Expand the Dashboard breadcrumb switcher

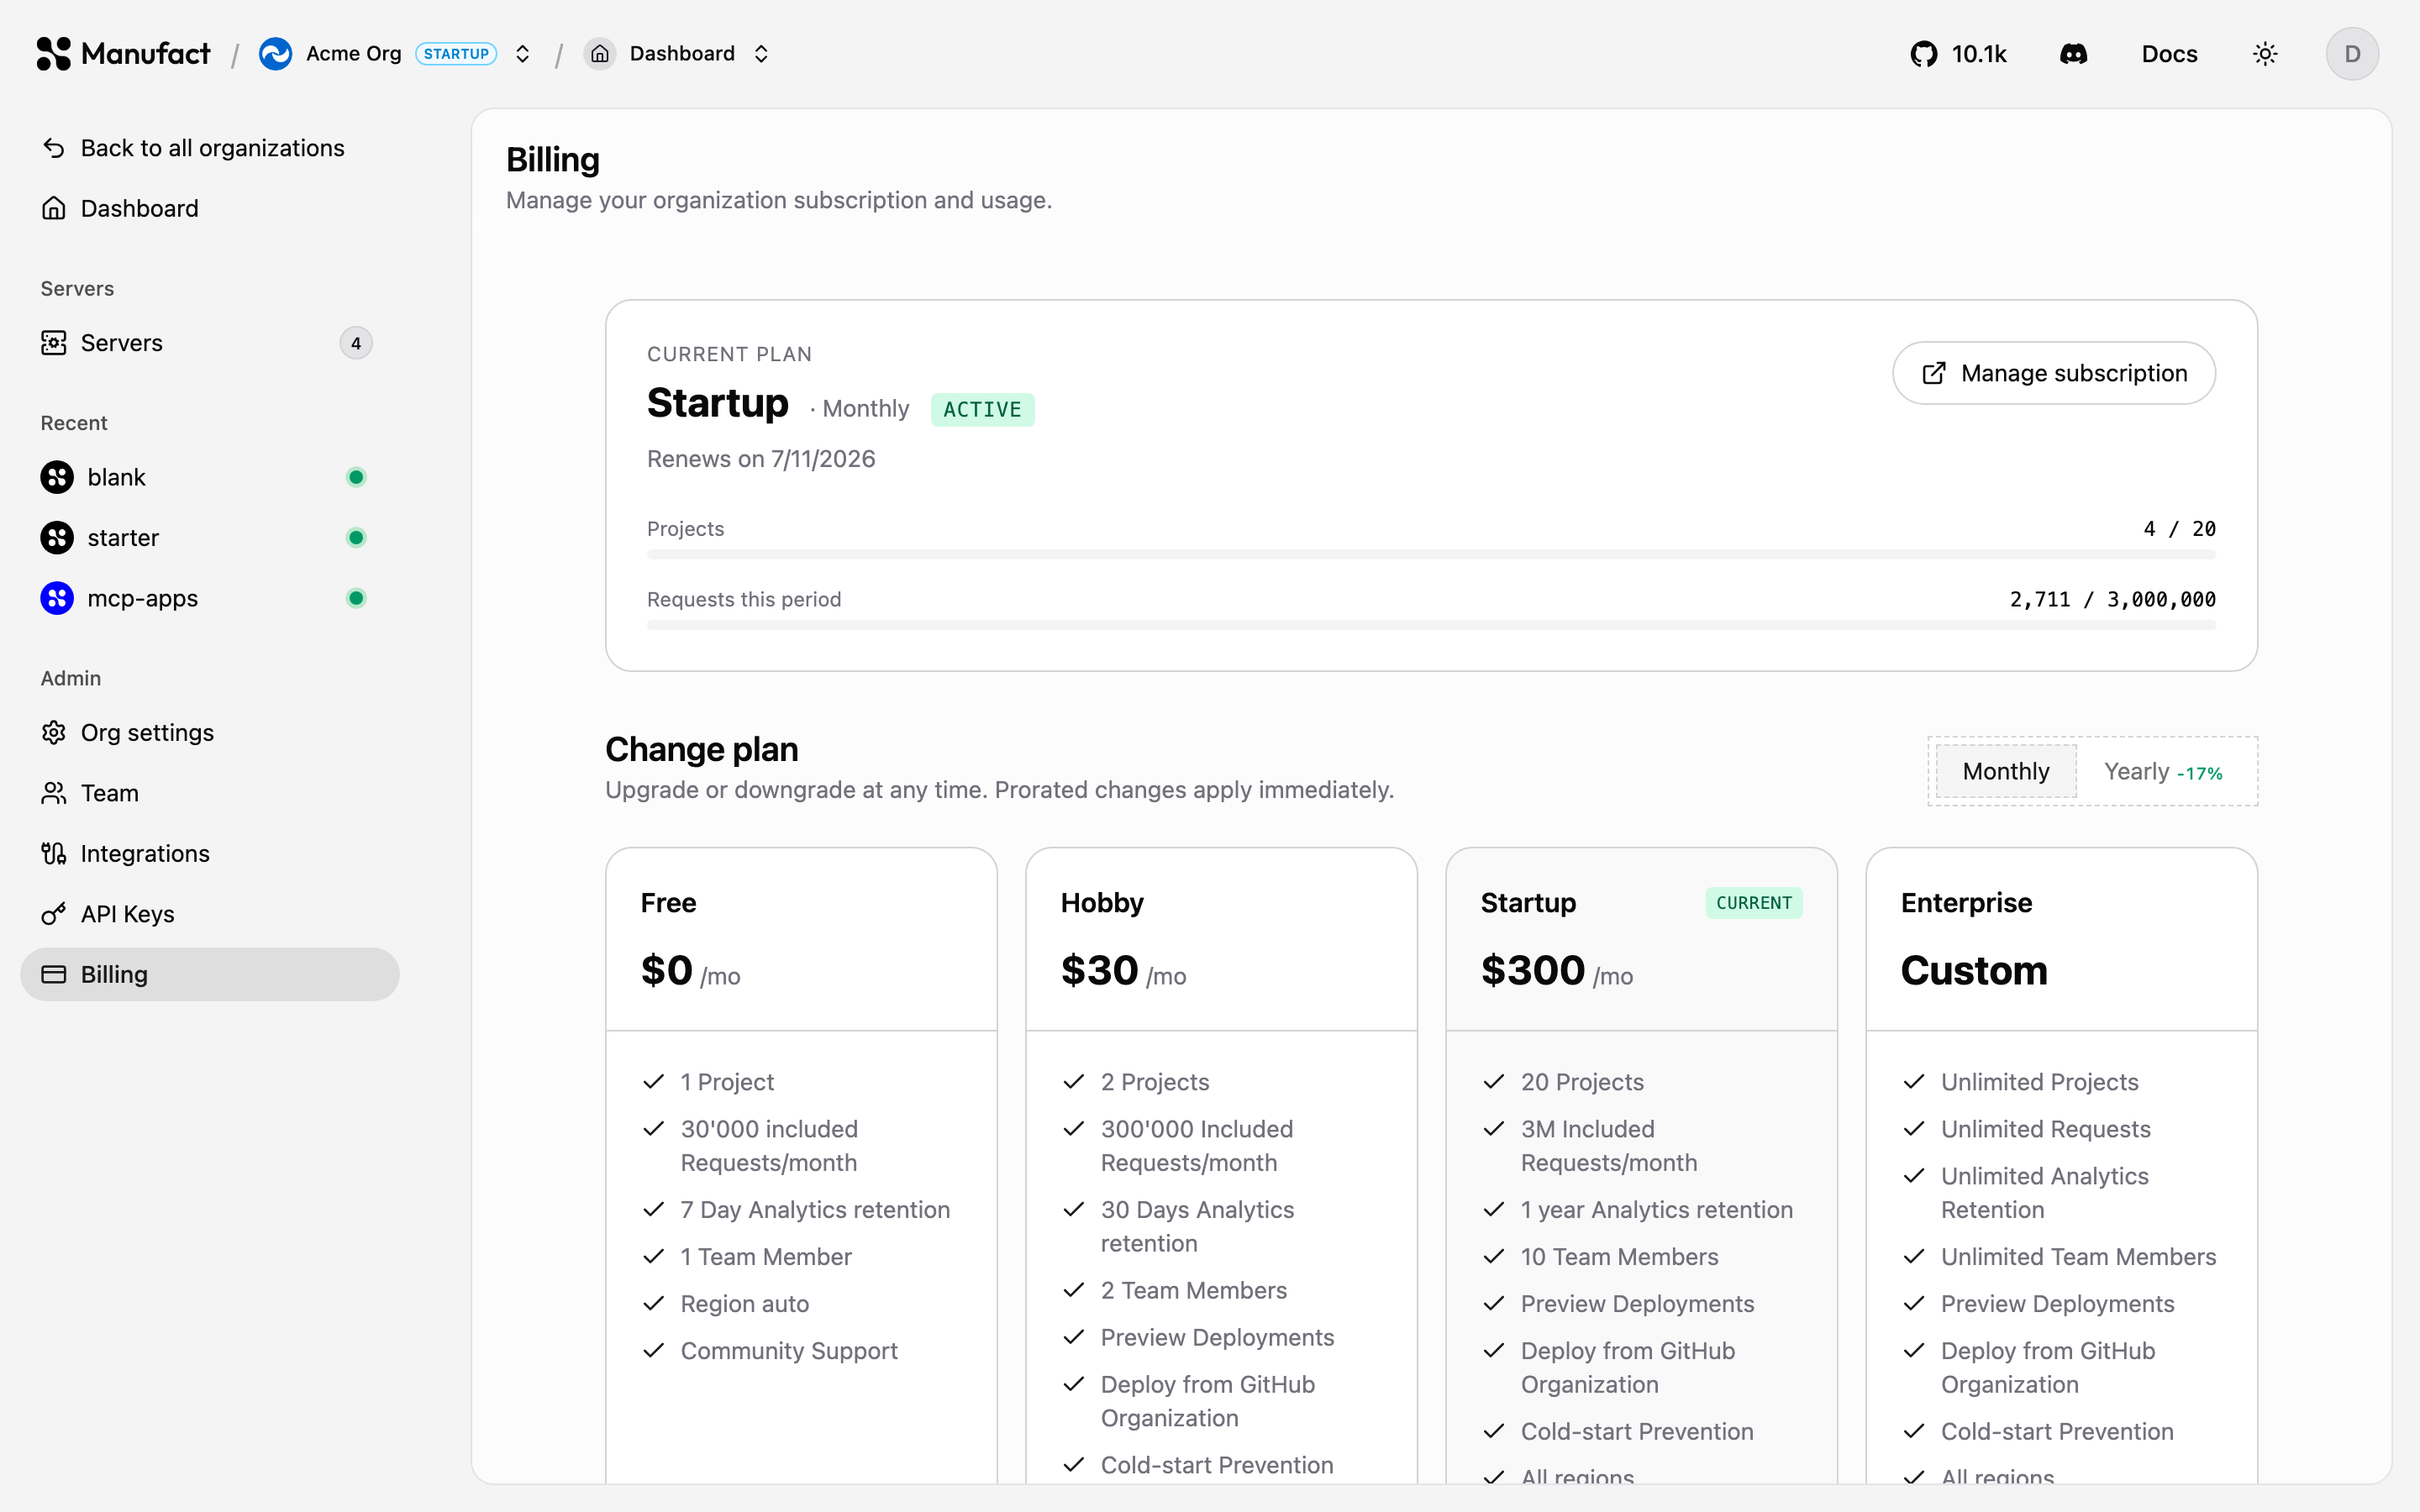pos(761,54)
